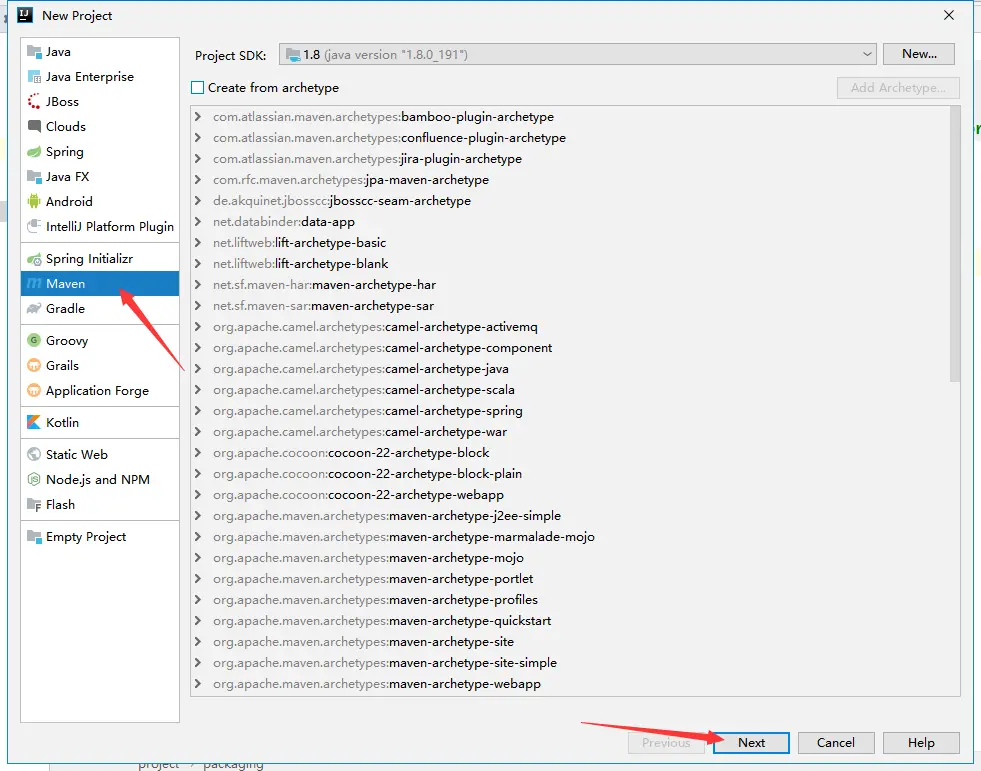Expand bamboo-plugin-archetype entry

pyautogui.click(x=198, y=116)
